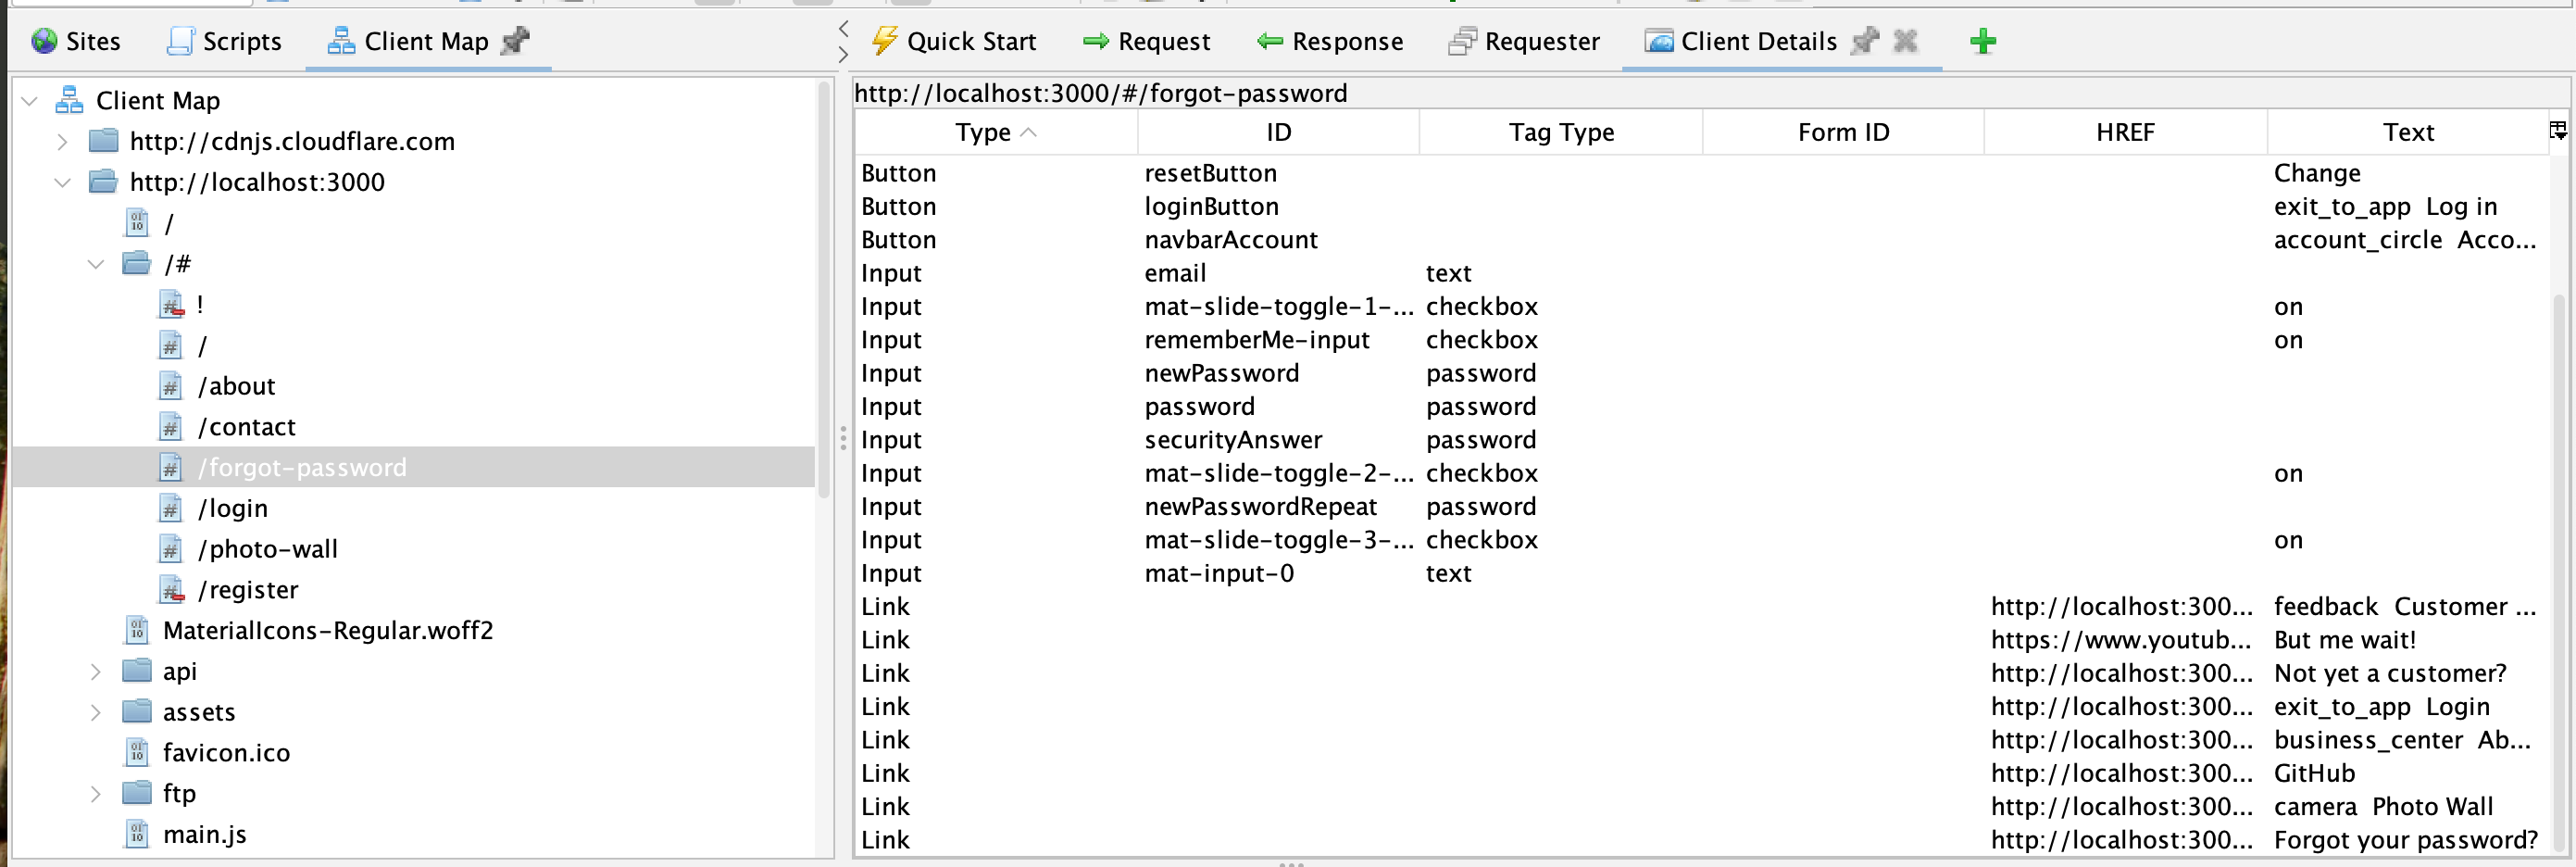Expand the api folder
The image size is (2576, 867).
(96, 671)
